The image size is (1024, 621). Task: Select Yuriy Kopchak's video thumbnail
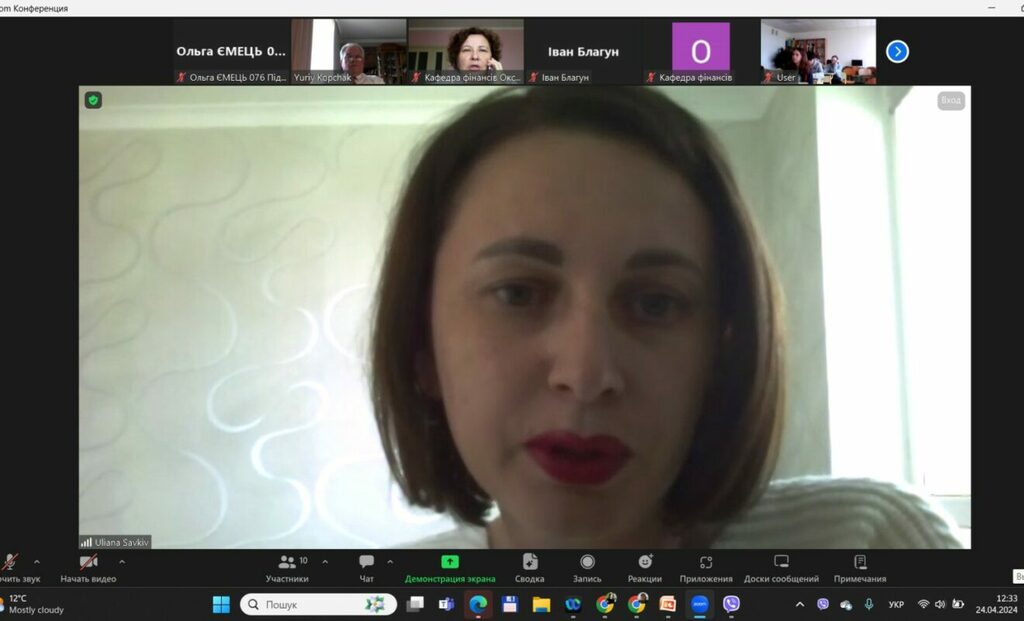coord(349,51)
